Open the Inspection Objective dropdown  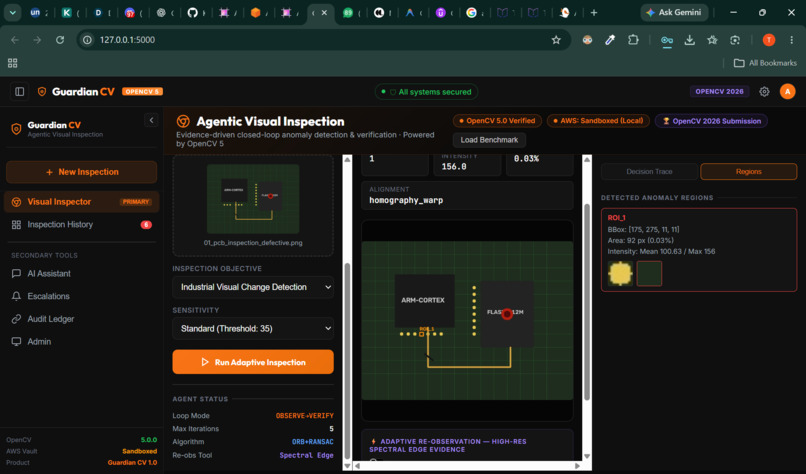click(253, 287)
